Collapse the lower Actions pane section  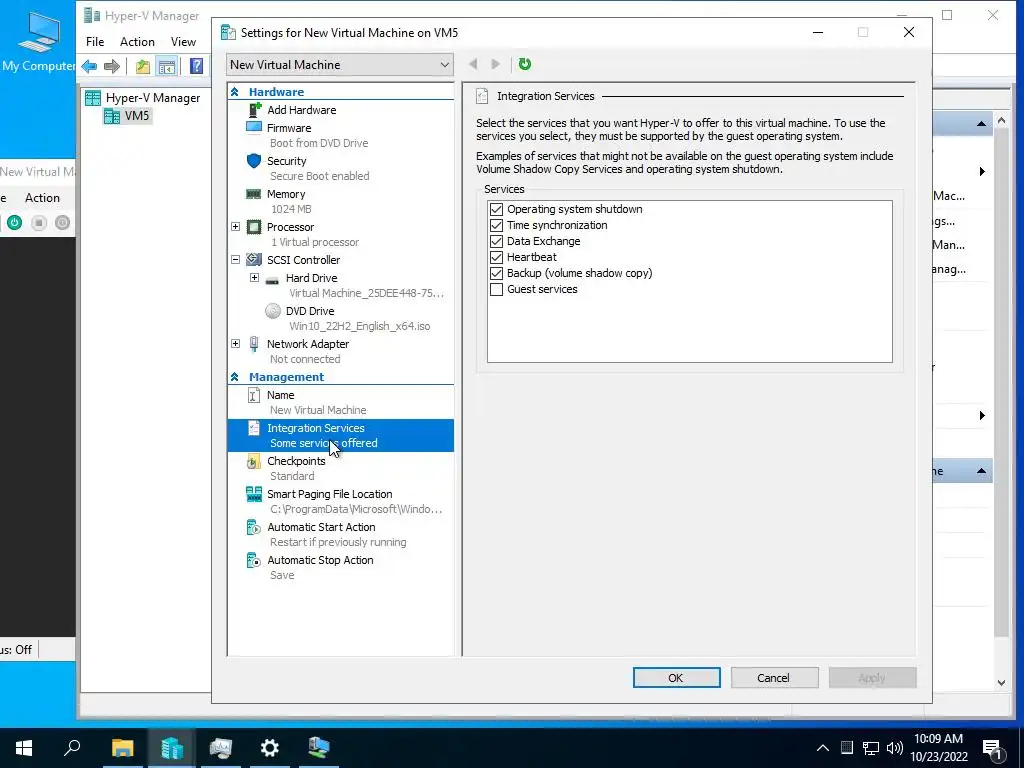981,471
